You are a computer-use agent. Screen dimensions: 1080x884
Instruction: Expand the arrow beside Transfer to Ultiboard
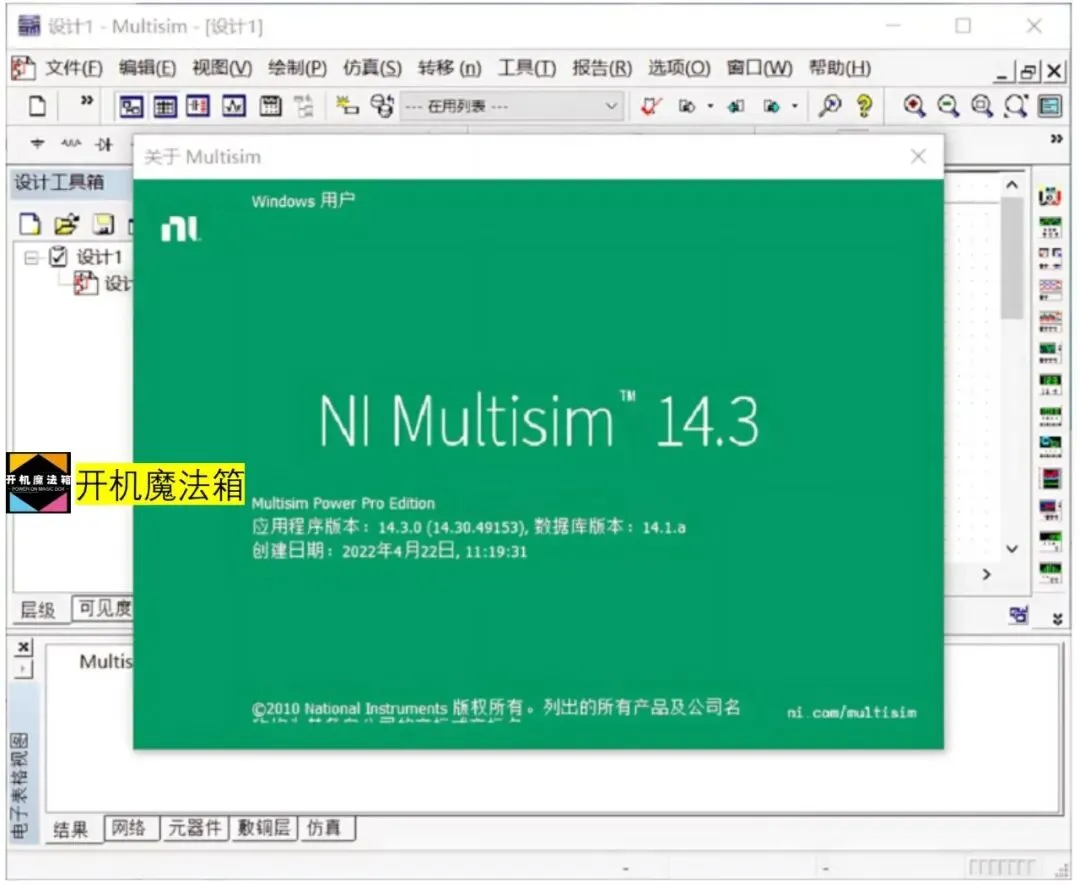[710, 106]
